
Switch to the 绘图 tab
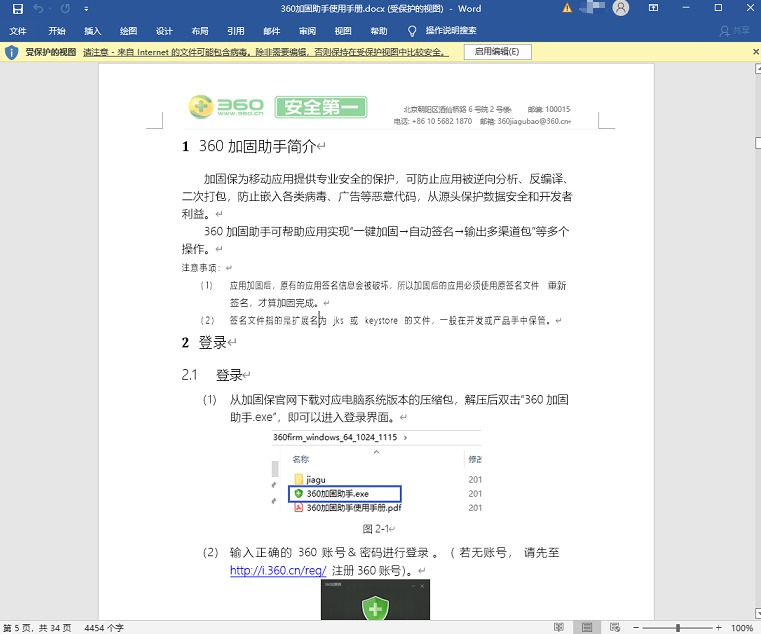[128, 31]
